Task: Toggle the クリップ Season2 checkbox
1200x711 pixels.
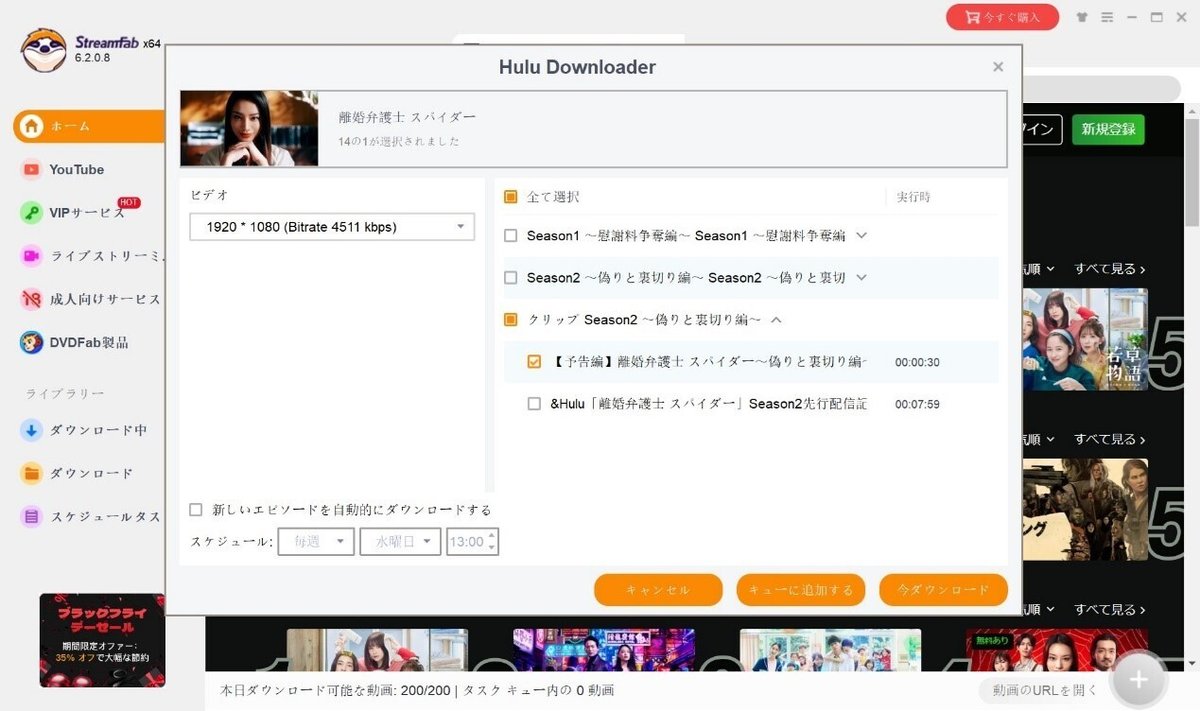Action: pos(511,320)
